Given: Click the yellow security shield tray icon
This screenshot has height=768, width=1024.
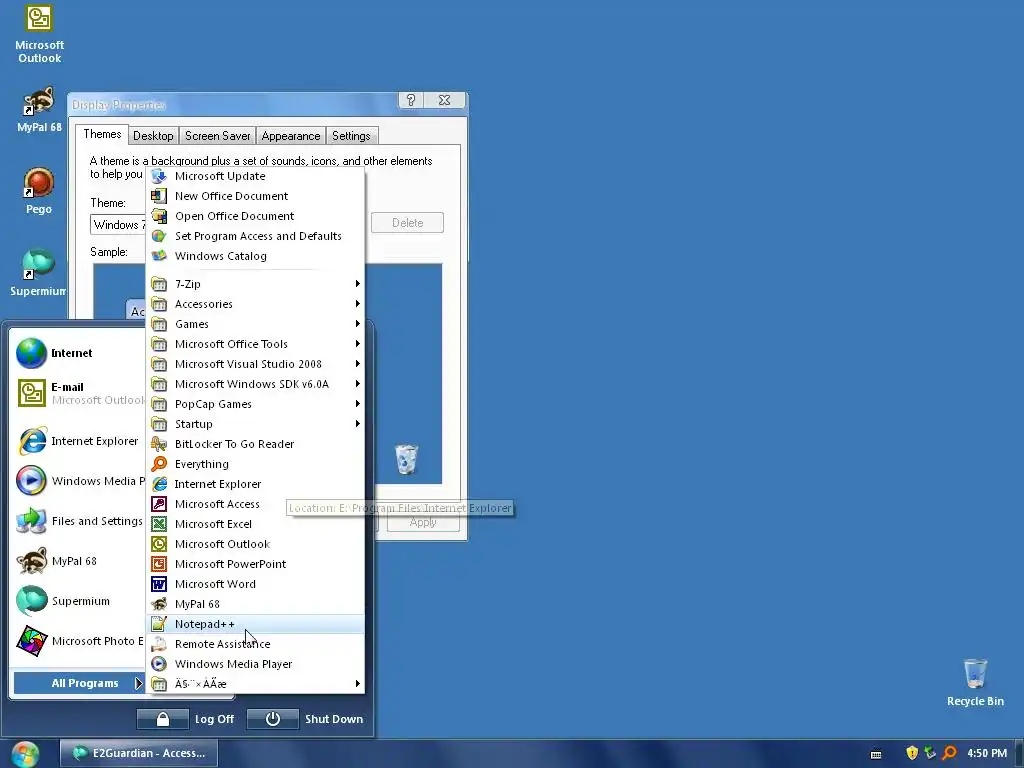Looking at the screenshot, I should pos(912,753).
